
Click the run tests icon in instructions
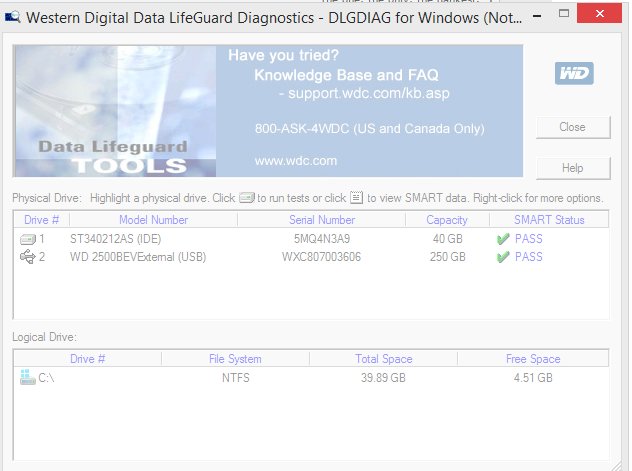(x=247, y=198)
